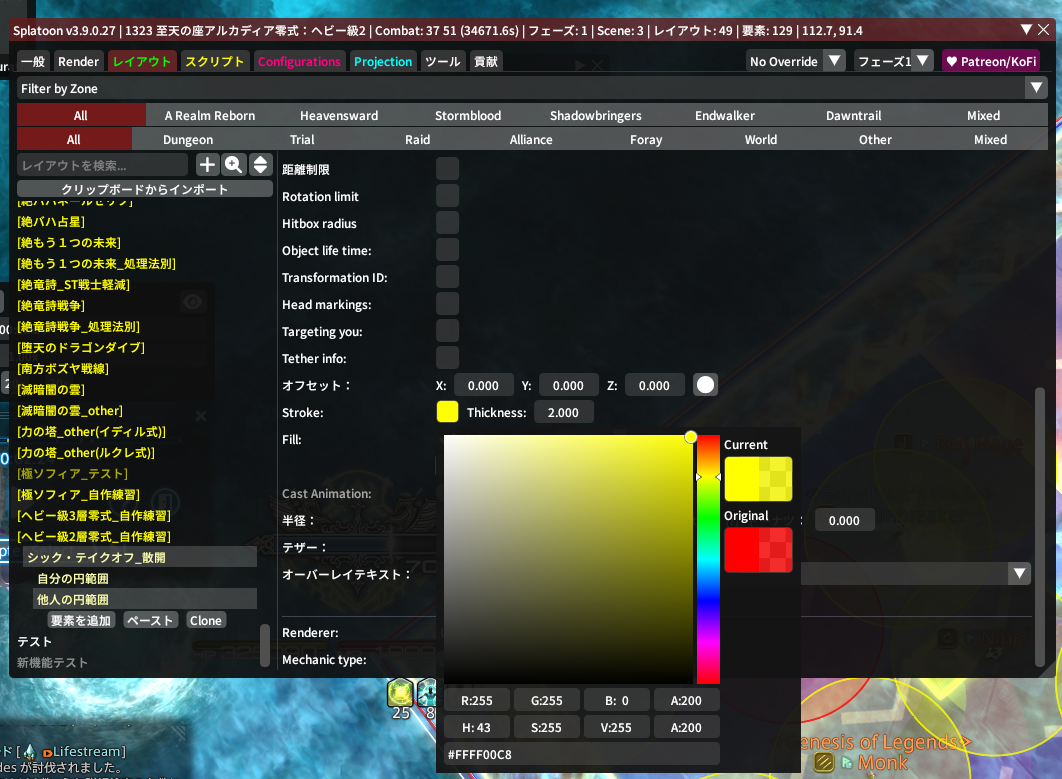
Task: Expand the Filter by Zone dropdown
Action: [x=1036, y=89]
